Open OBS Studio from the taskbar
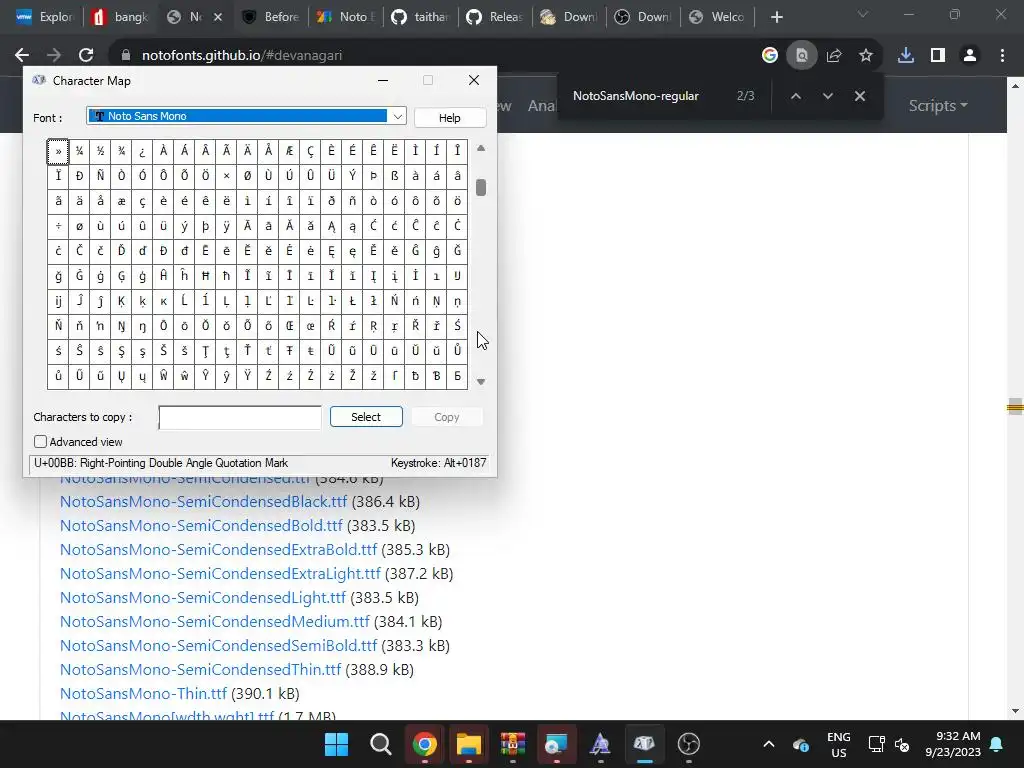1024x768 pixels. tap(688, 744)
